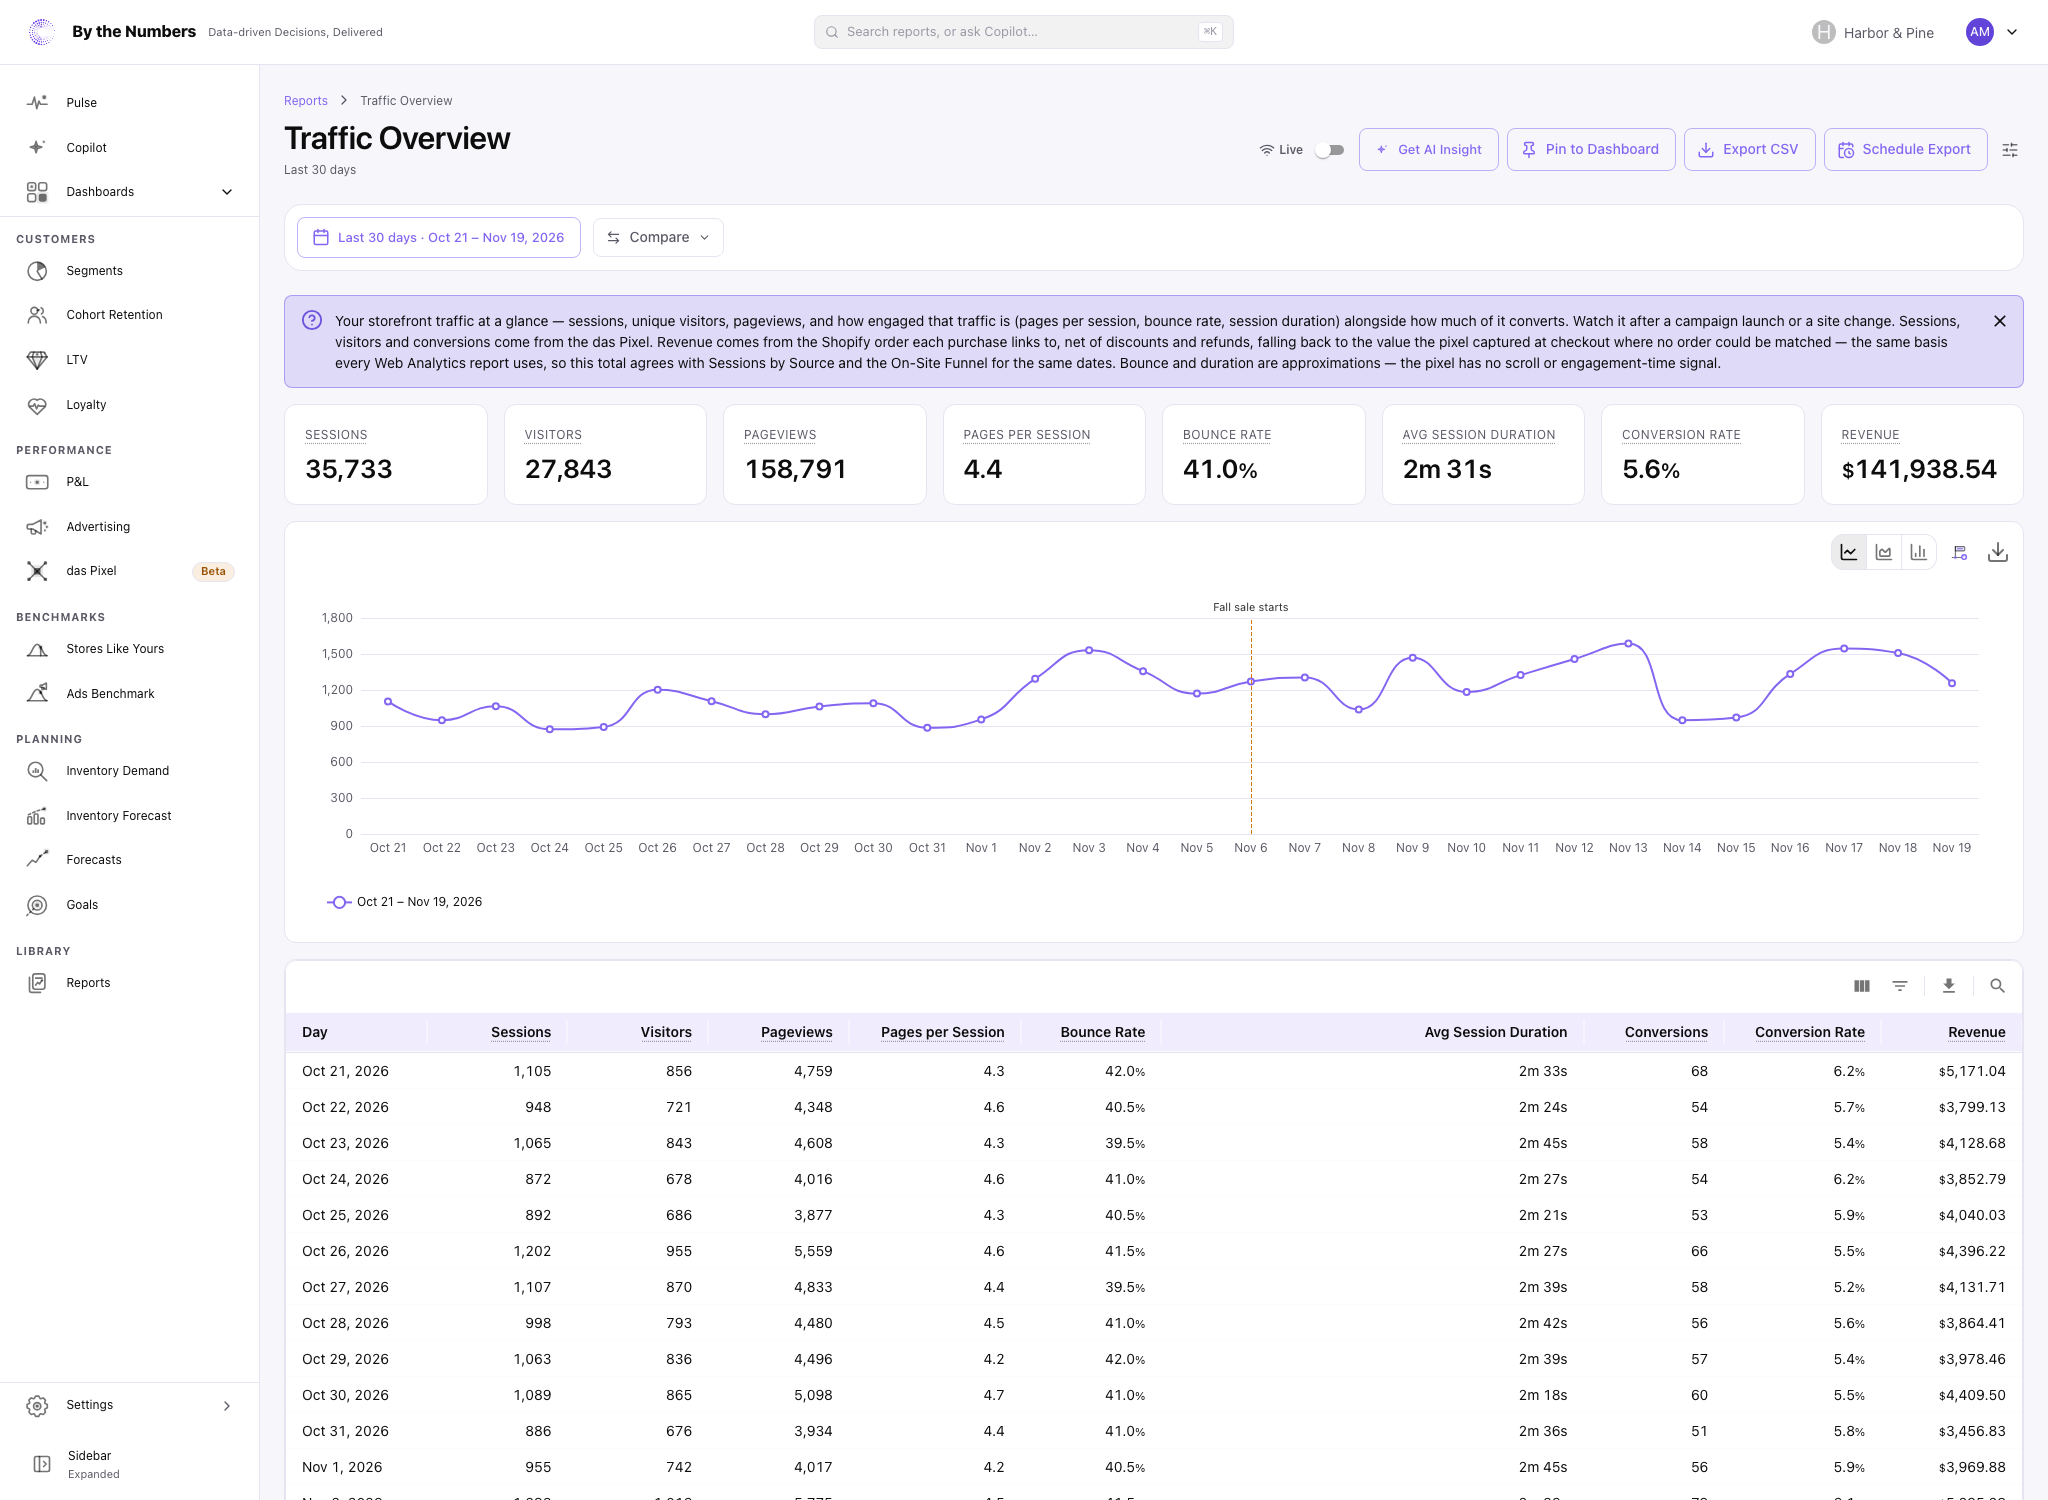Click the Fall sale starts marker
The height and width of the screenshot is (1500, 2048).
click(1250, 607)
